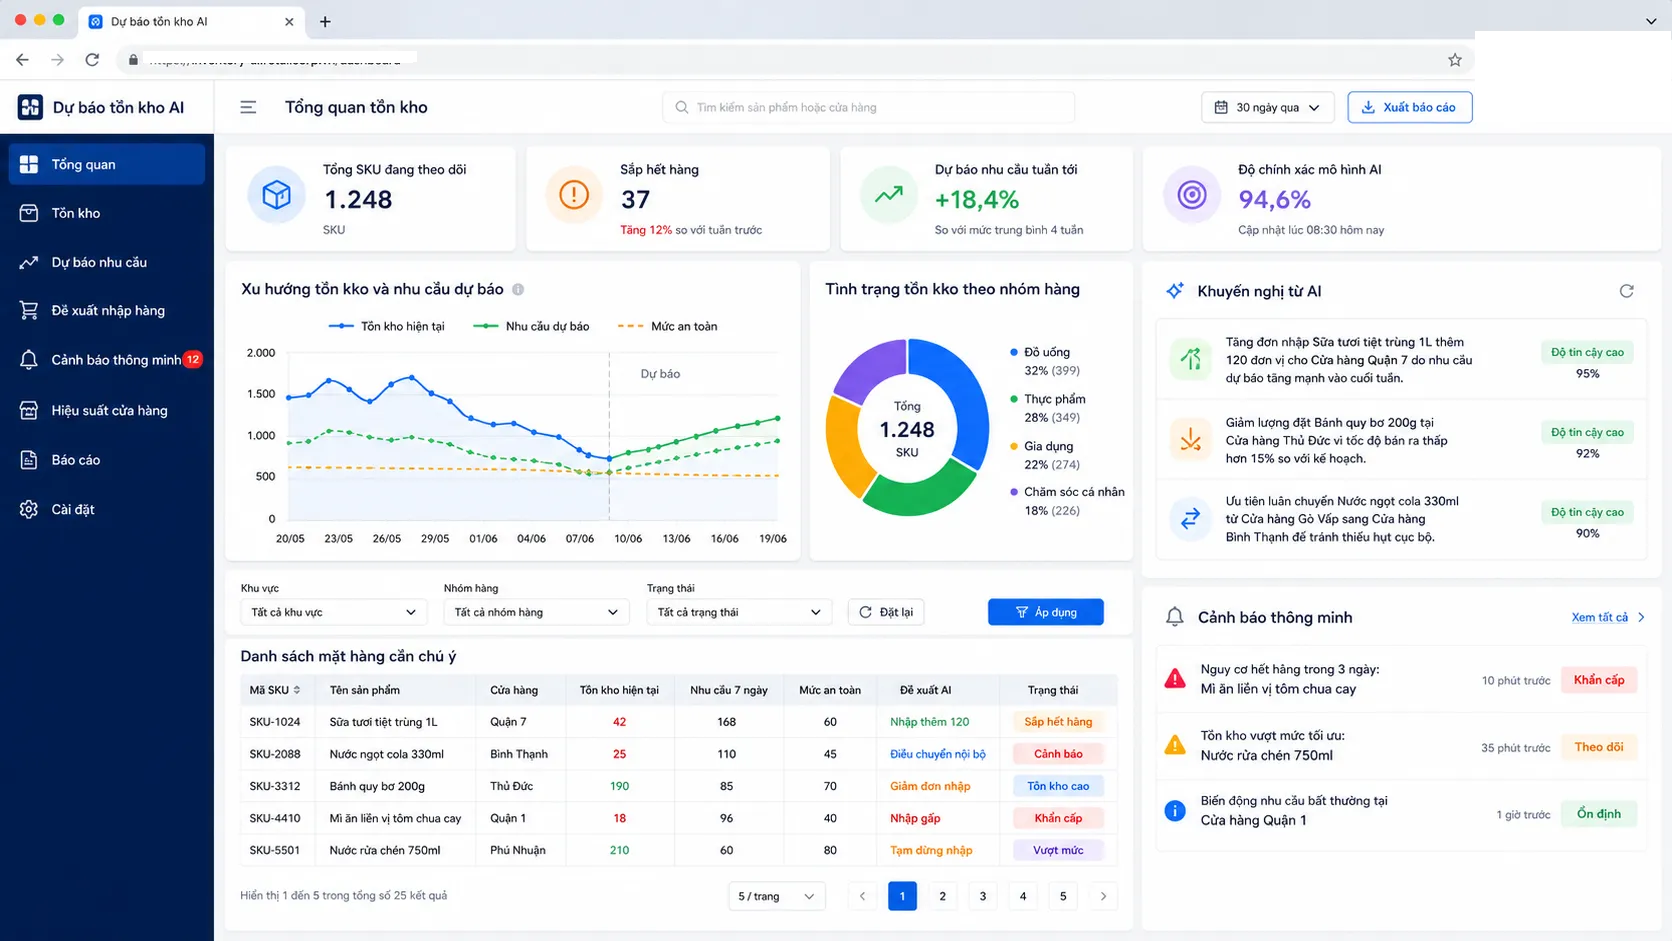1672x941 pixels.
Task: Click the AI sparkle icon in Khuyến nghị header
Action: pos(1175,291)
